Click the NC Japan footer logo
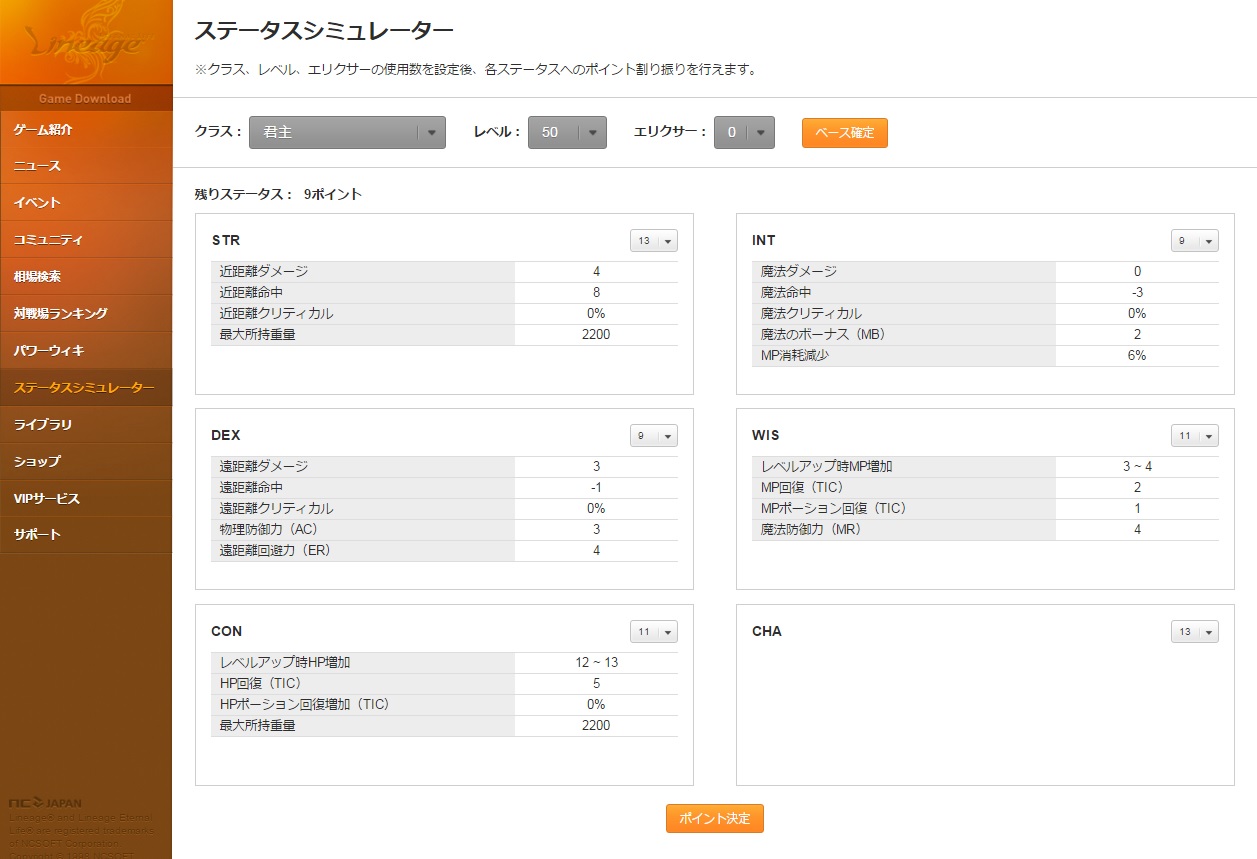The width and height of the screenshot is (1257, 859). pos(46,802)
